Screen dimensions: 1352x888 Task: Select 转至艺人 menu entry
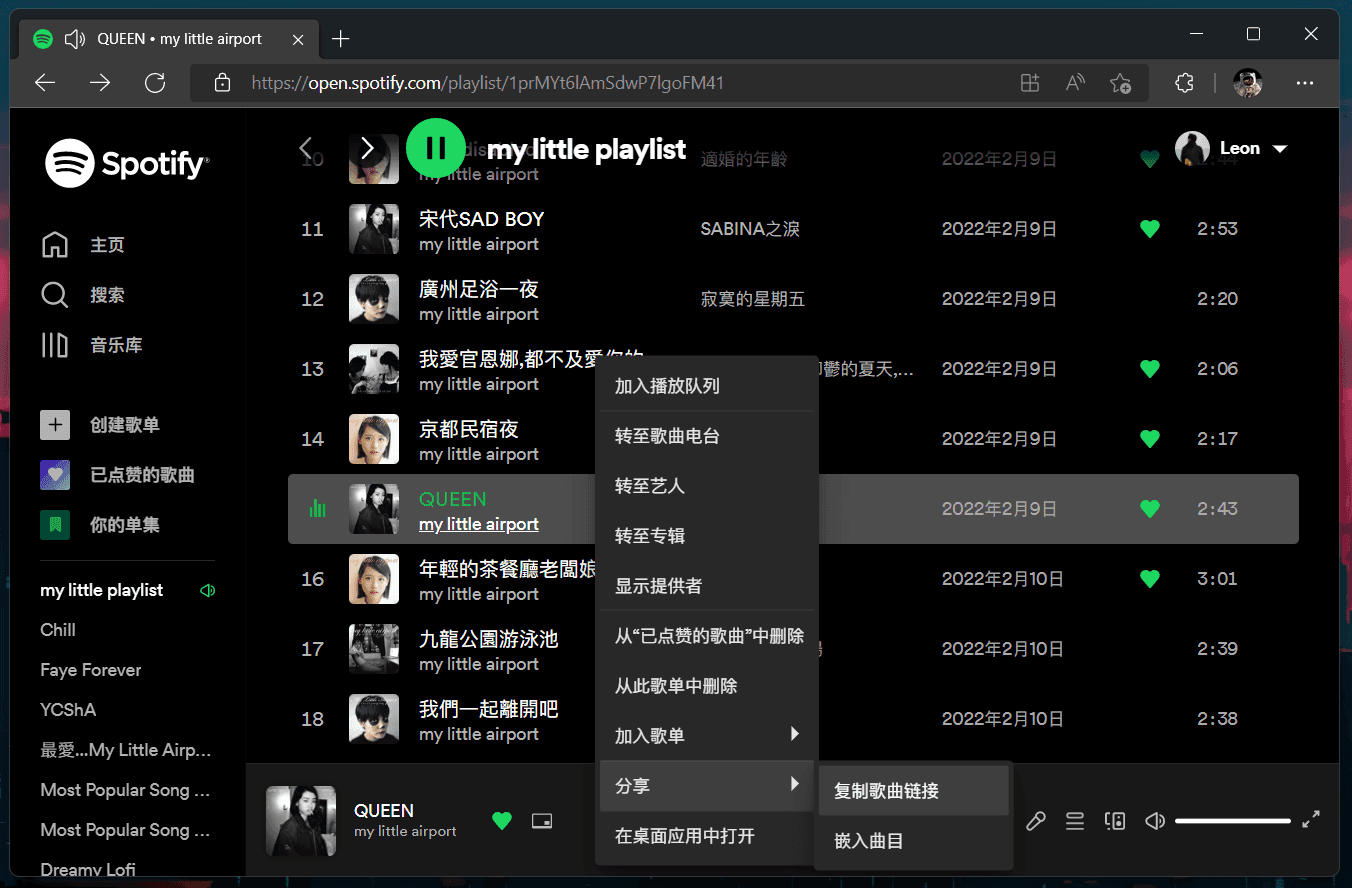tap(707, 486)
